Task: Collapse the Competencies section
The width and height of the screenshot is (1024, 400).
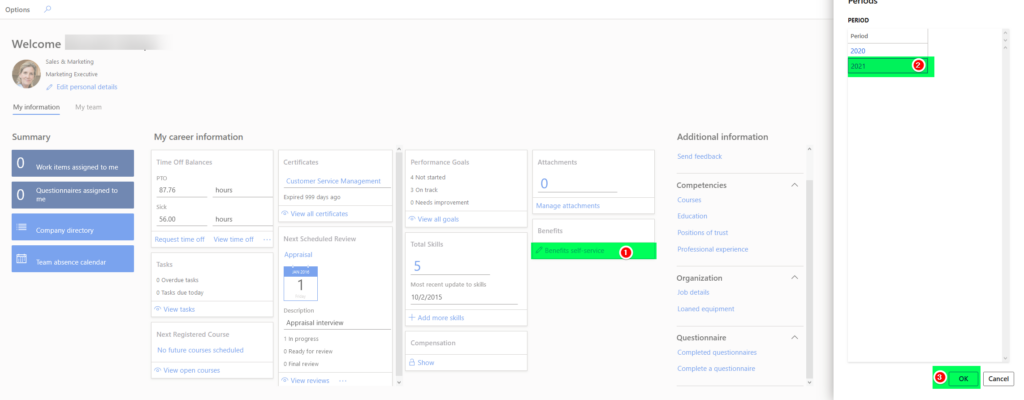Action: 795,185
